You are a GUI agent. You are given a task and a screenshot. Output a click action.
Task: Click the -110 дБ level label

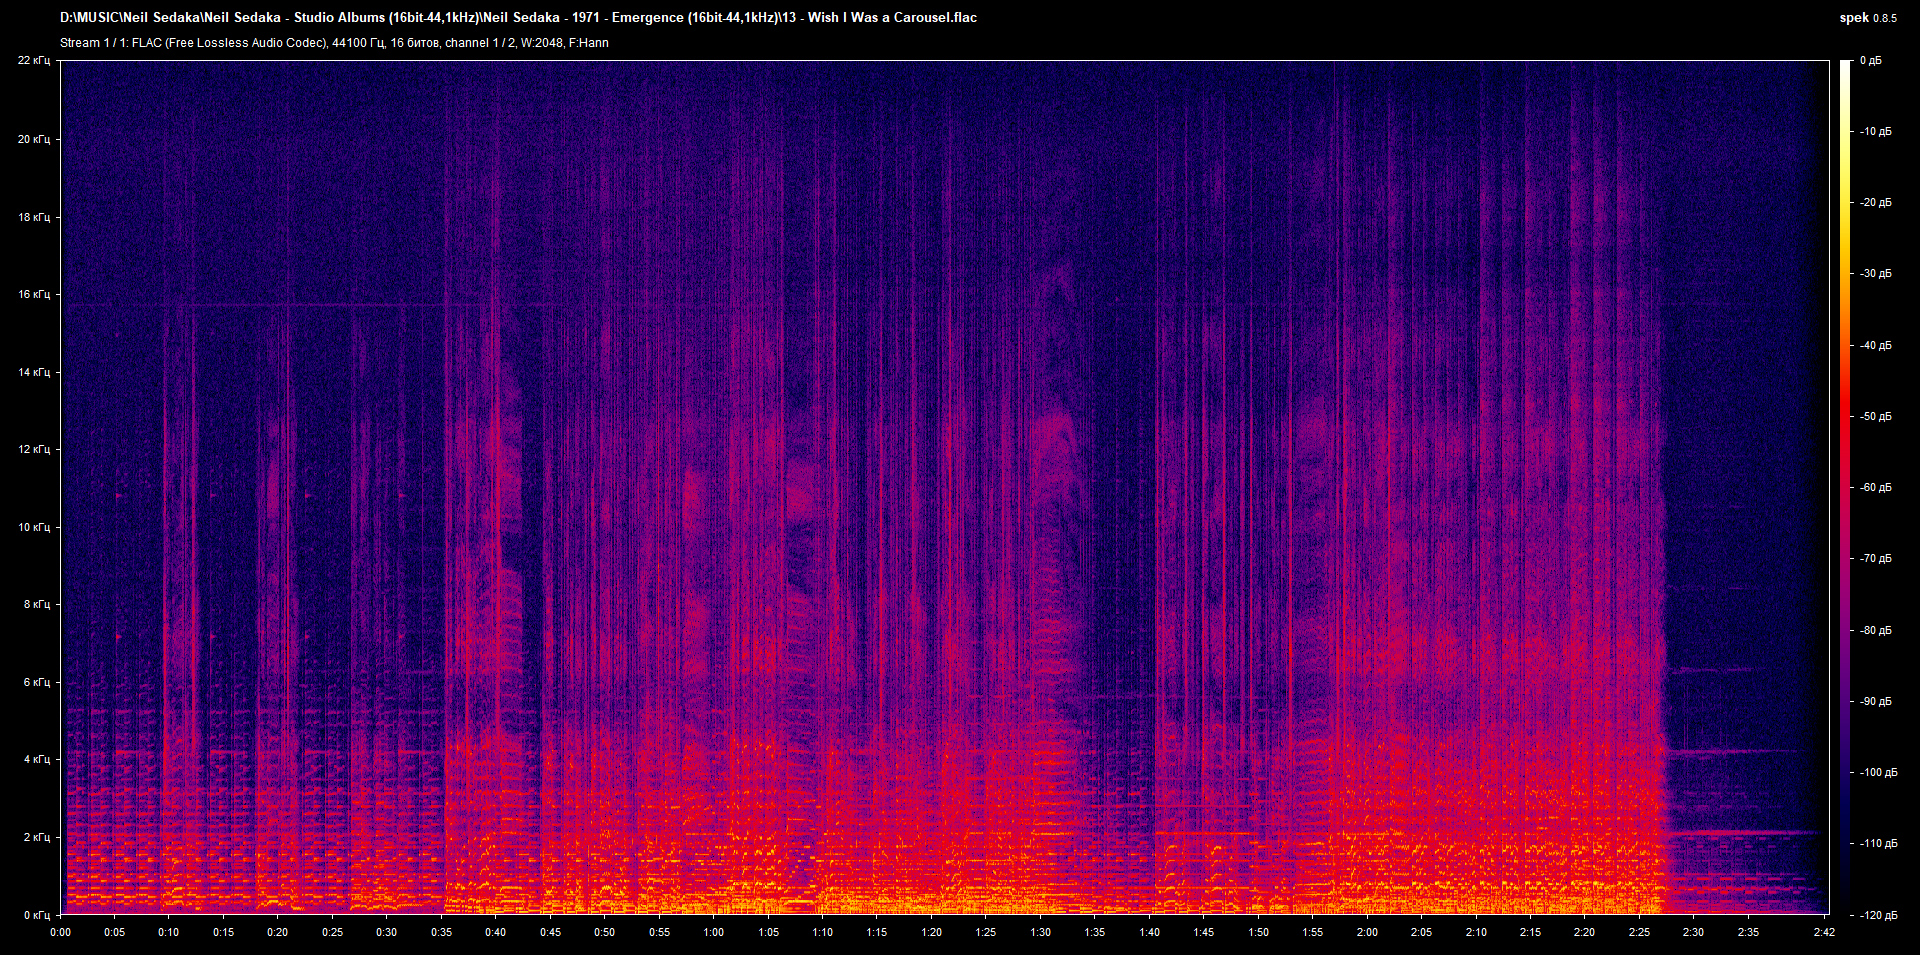pos(1877,844)
